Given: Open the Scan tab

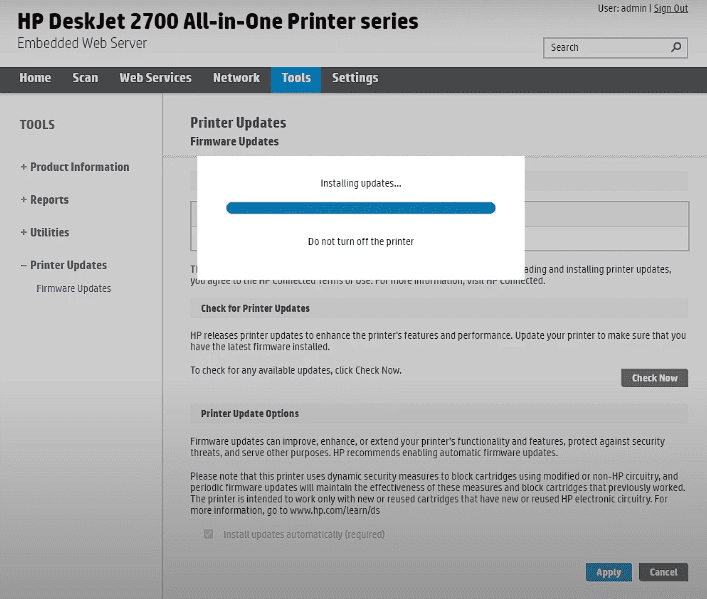Looking at the screenshot, I should pyautogui.click(x=85, y=78).
